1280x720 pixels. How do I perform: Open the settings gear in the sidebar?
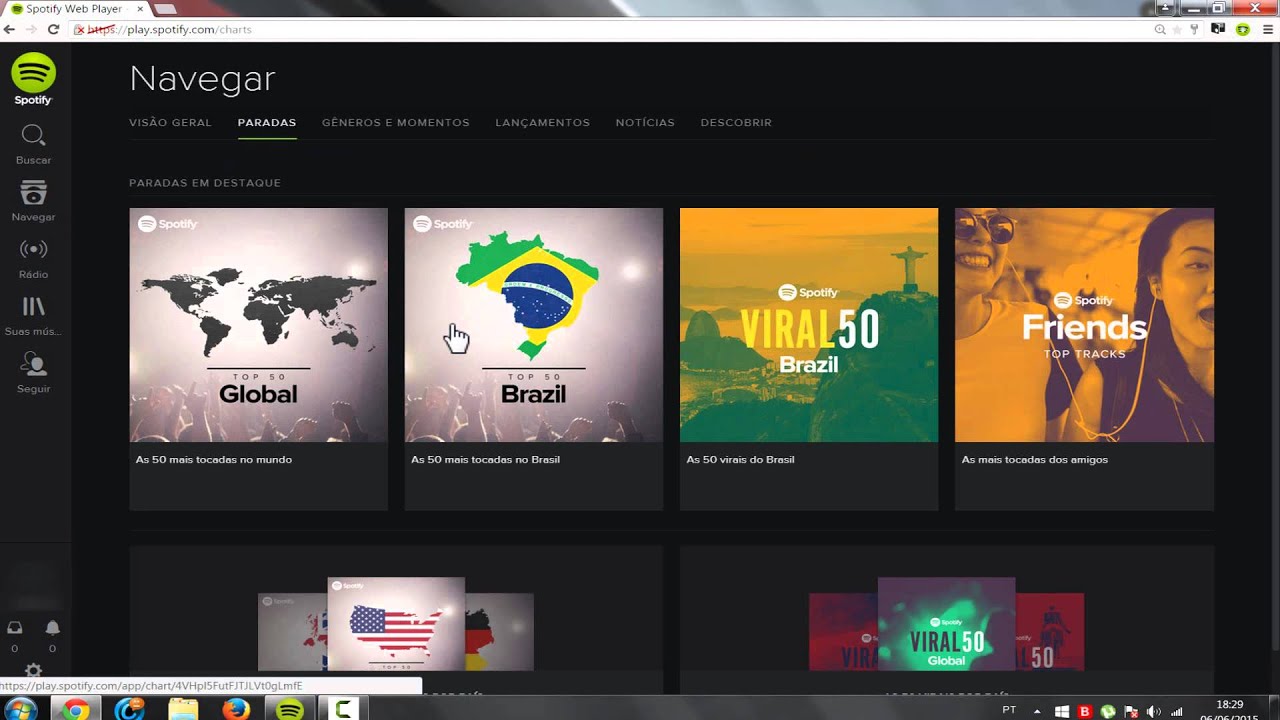(x=33, y=671)
